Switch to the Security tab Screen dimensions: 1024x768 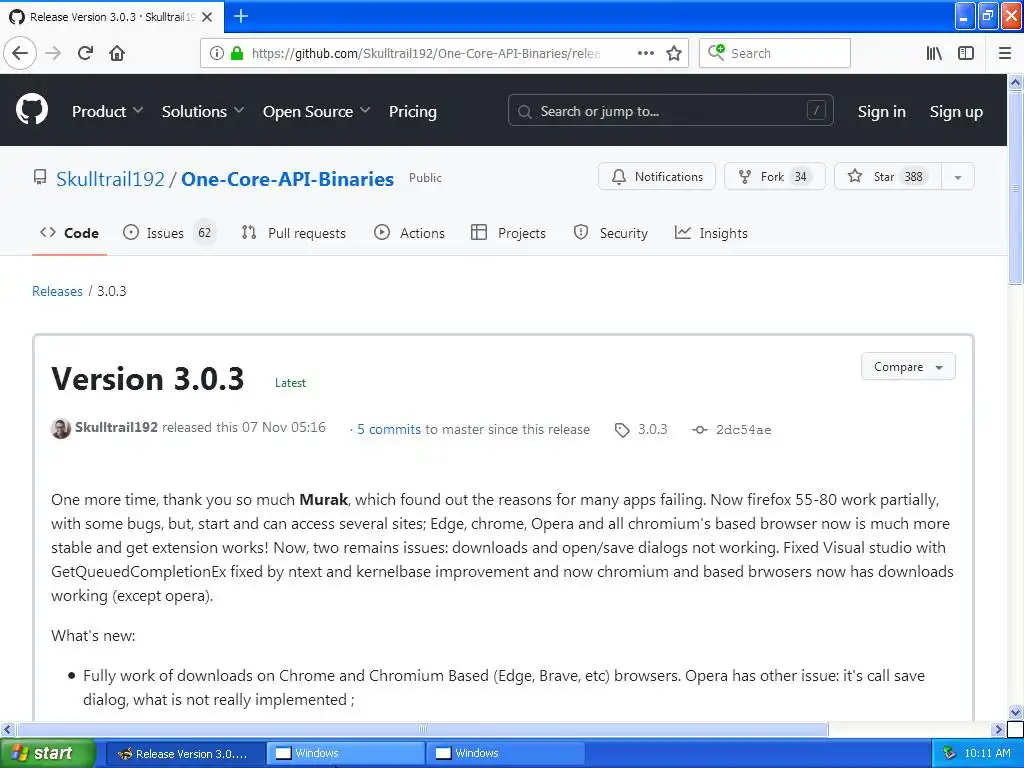611,233
